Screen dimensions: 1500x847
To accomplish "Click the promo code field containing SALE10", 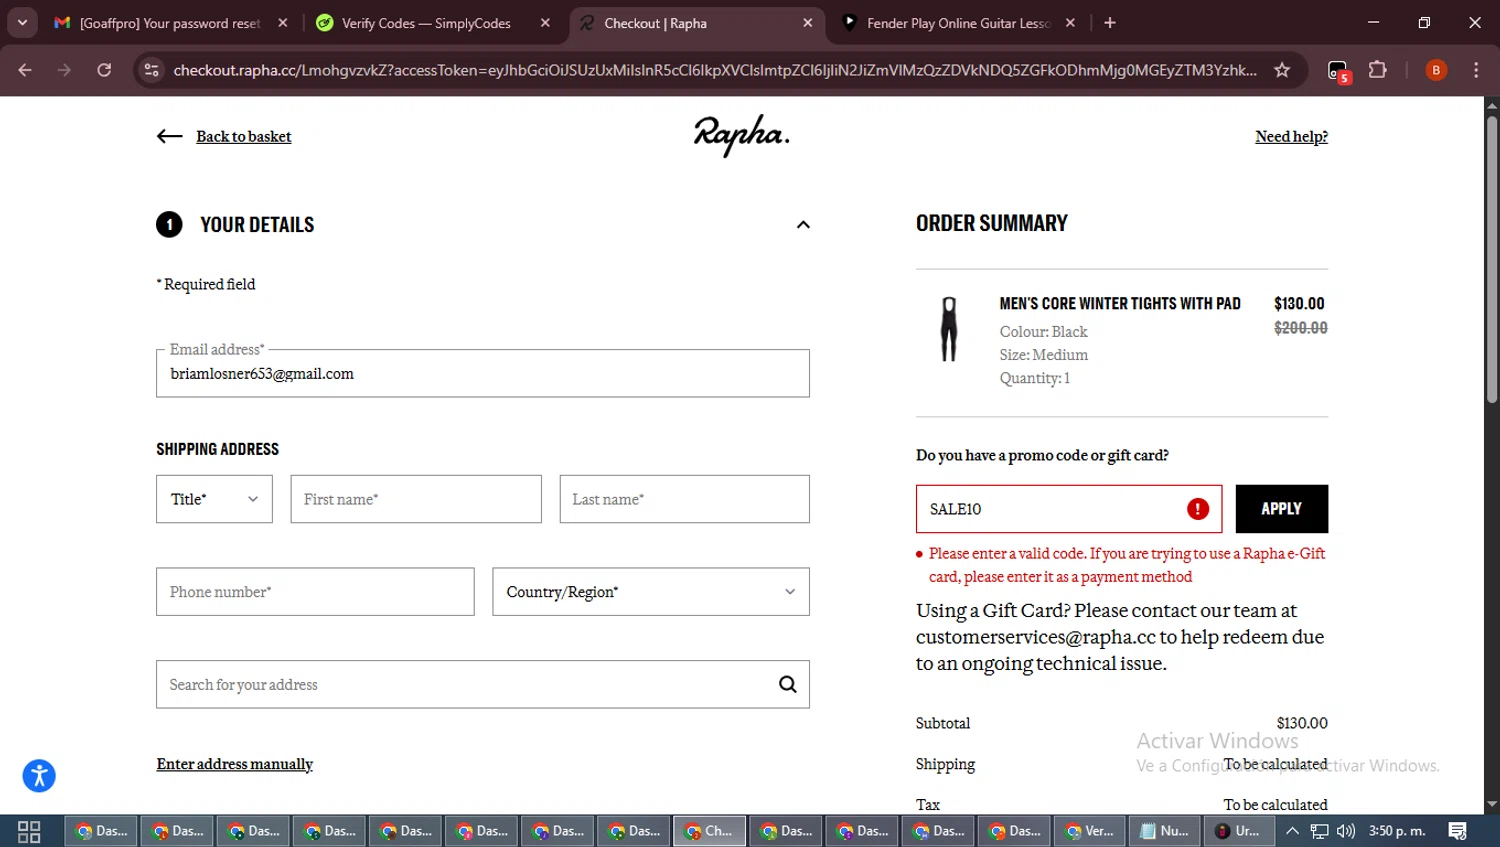I will tap(1069, 509).
